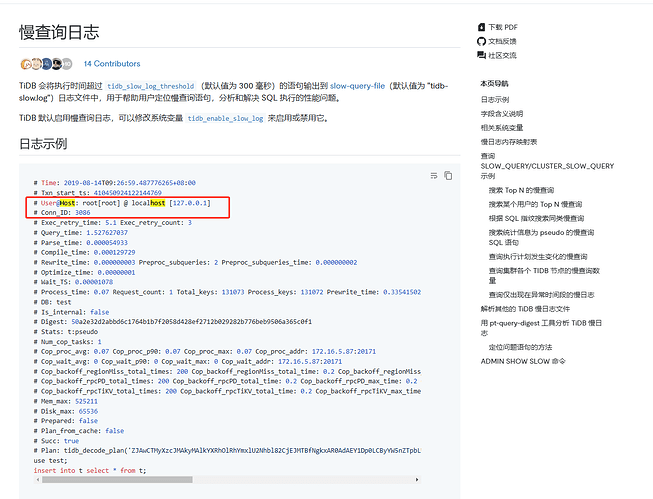Click the Optimize_time log line
Image resolution: width=653 pixels, height=499 pixels.
(x=85, y=272)
